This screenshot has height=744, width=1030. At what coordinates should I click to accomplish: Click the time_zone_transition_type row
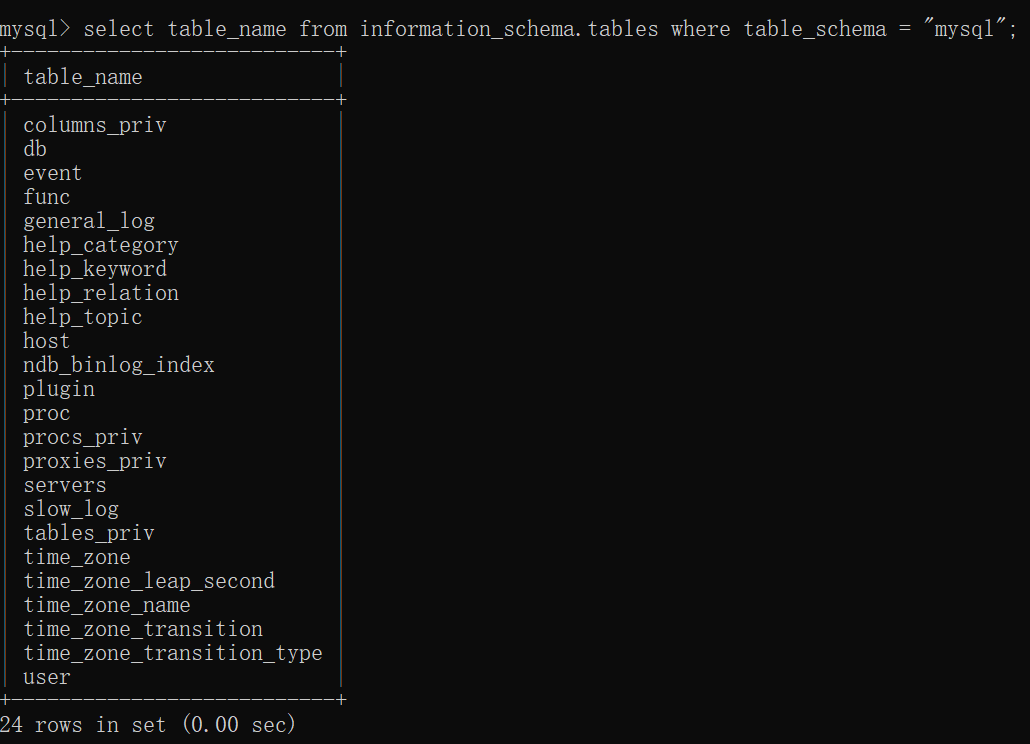[x=173, y=653]
